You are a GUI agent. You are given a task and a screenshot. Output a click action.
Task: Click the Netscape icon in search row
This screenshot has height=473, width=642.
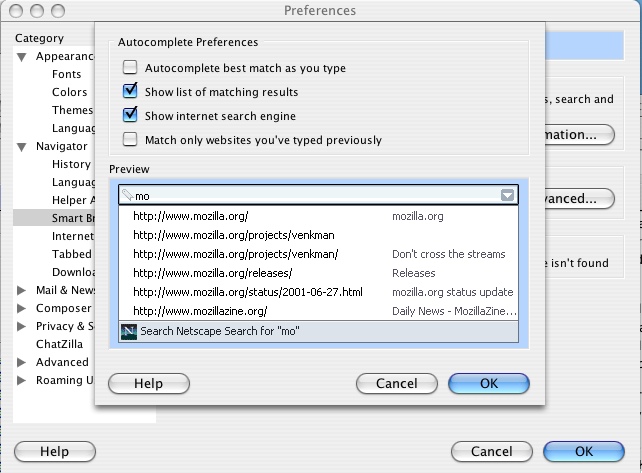pos(129,331)
